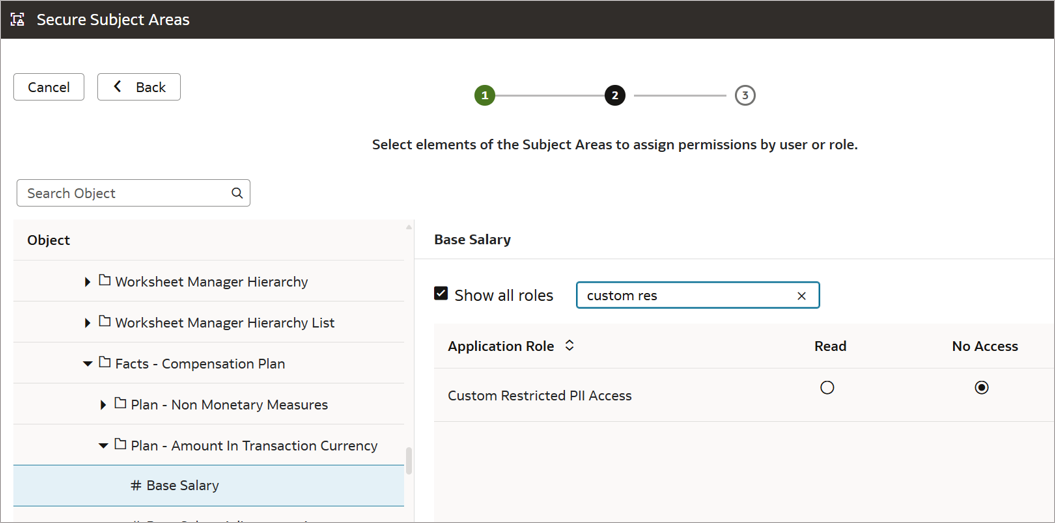The height and width of the screenshot is (523, 1055).
Task: Click the sort arrows beside Application Role
Action: [x=570, y=346]
